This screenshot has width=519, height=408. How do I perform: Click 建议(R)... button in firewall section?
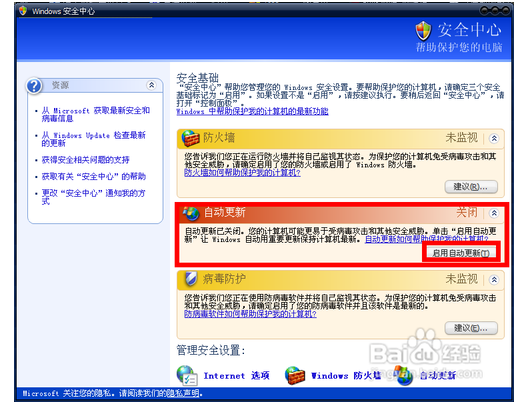(x=471, y=187)
